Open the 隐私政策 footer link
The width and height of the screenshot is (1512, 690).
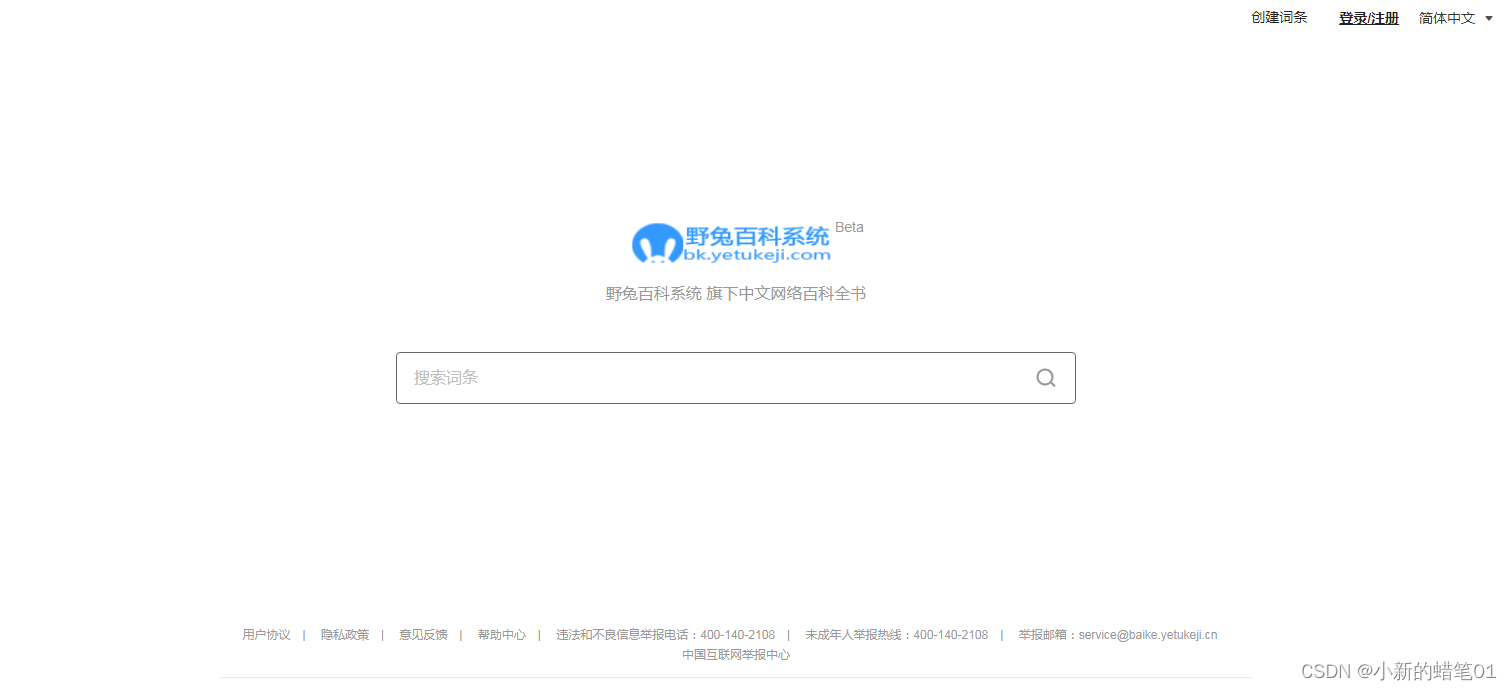point(345,635)
